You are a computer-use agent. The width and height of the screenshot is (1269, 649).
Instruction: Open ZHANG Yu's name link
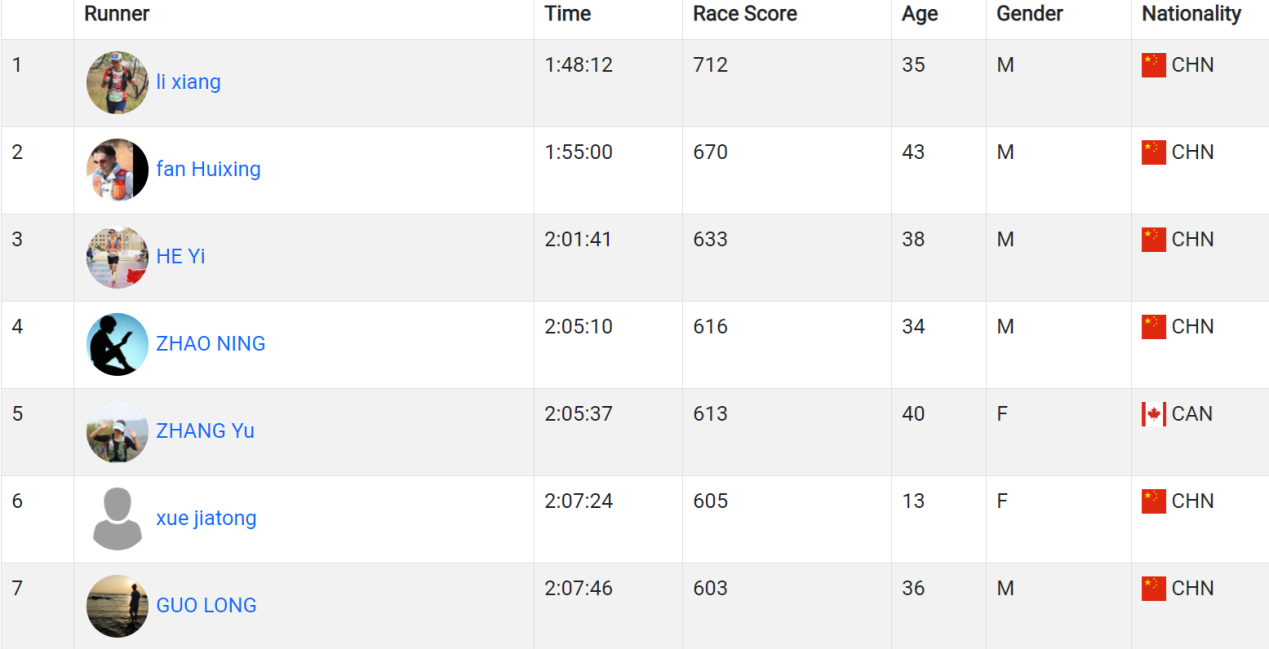click(x=205, y=430)
